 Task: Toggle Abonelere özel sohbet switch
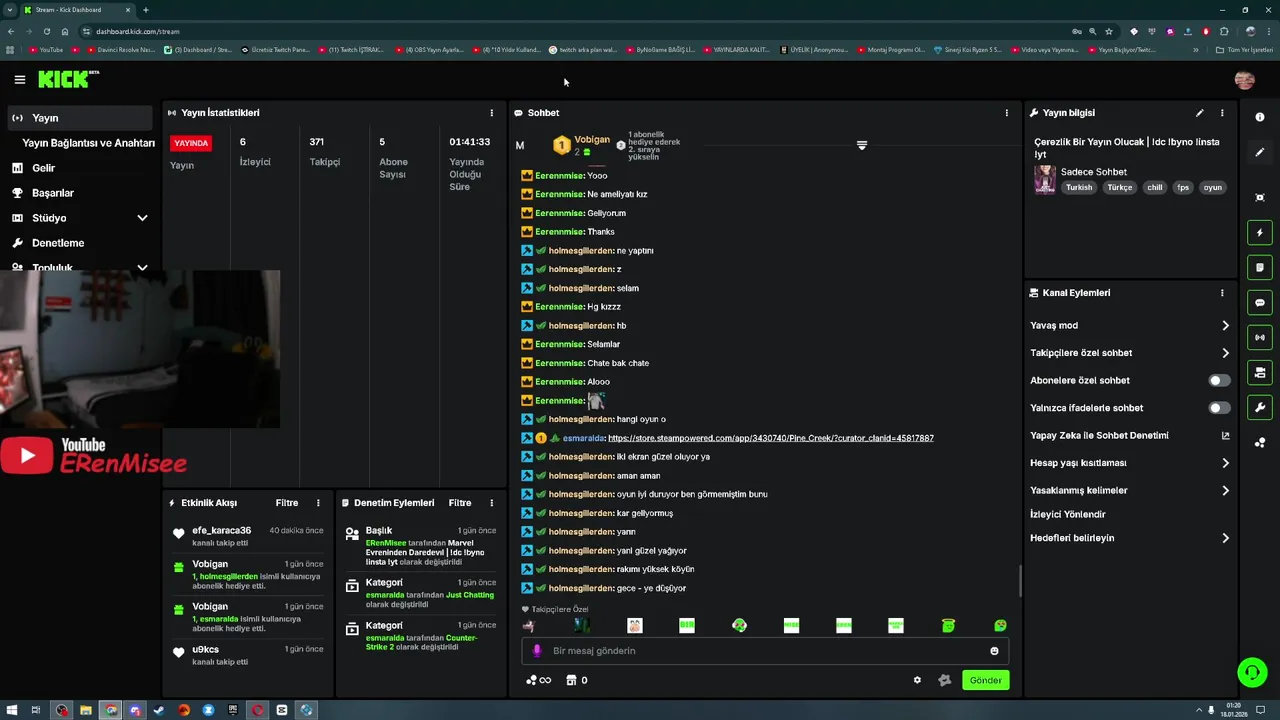[x=1219, y=380]
